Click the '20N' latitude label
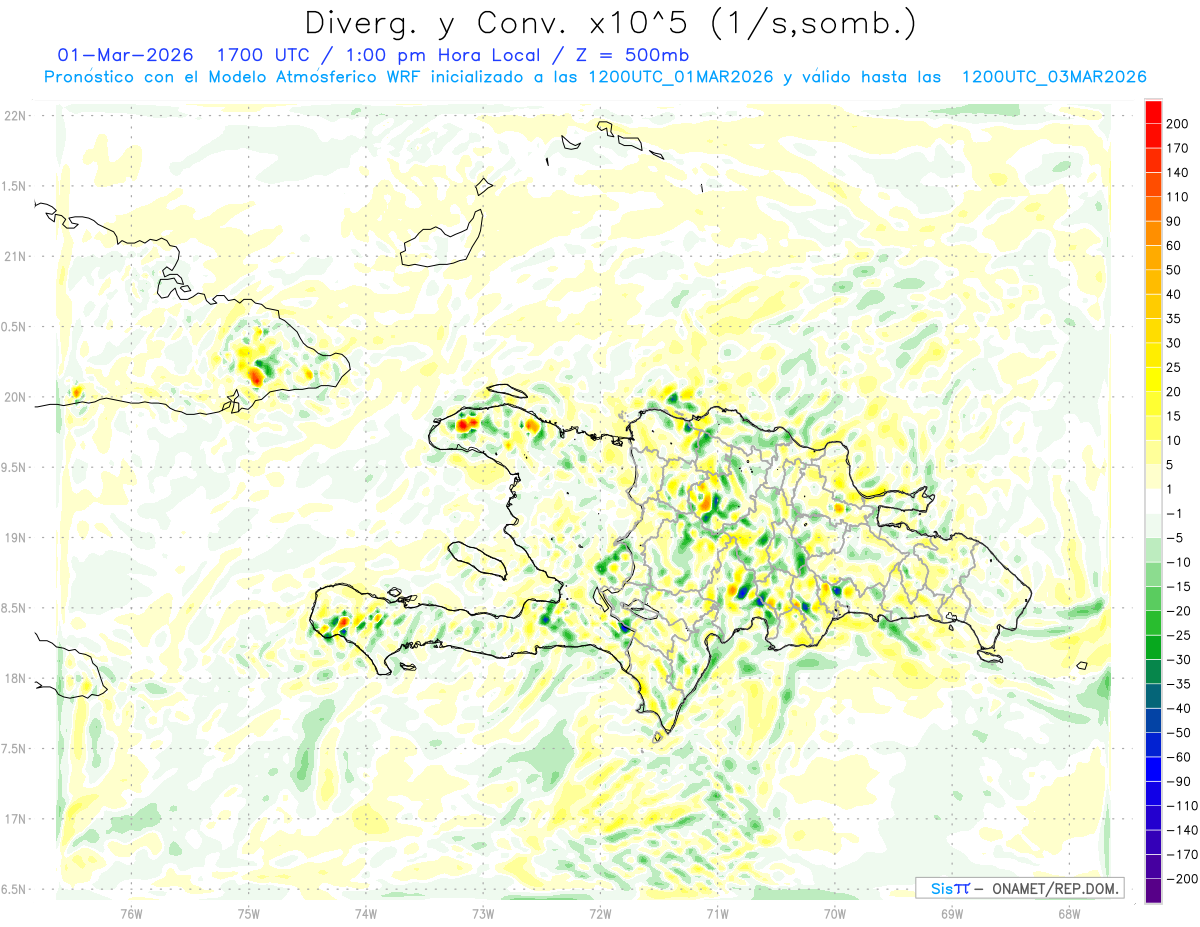The image size is (1200, 927). (x=14, y=397)
